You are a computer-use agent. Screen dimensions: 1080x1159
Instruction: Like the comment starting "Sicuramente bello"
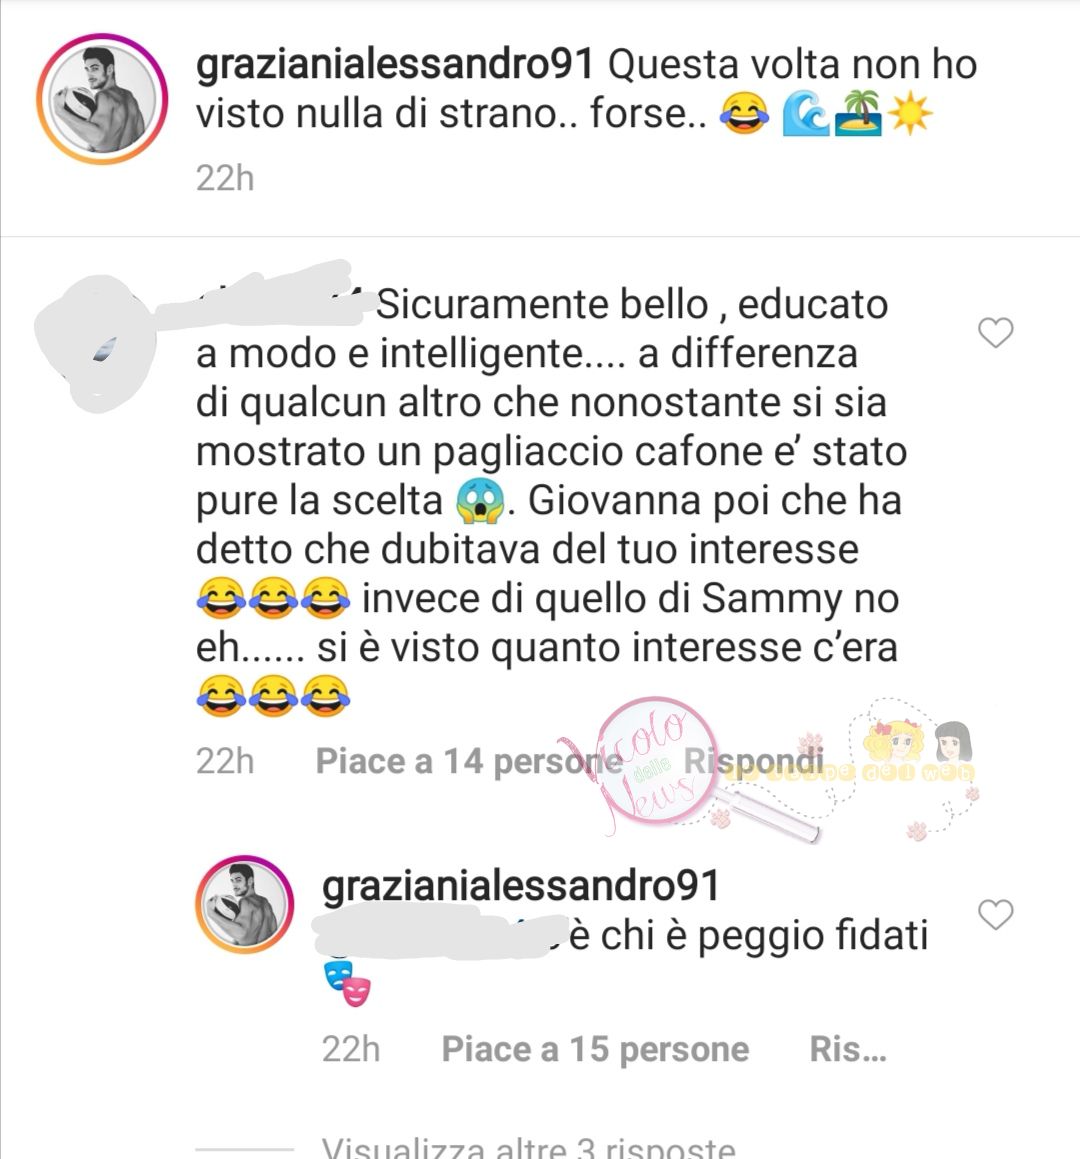click(x=995, y=333)
